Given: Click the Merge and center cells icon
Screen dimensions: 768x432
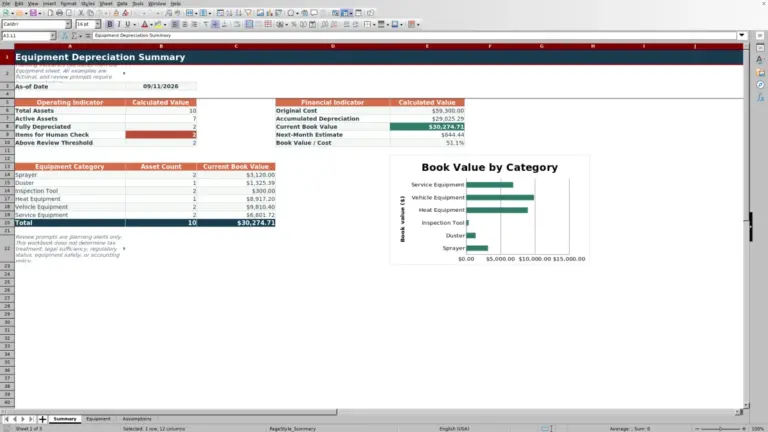Looking at the screenshot, I should (249, 24).
